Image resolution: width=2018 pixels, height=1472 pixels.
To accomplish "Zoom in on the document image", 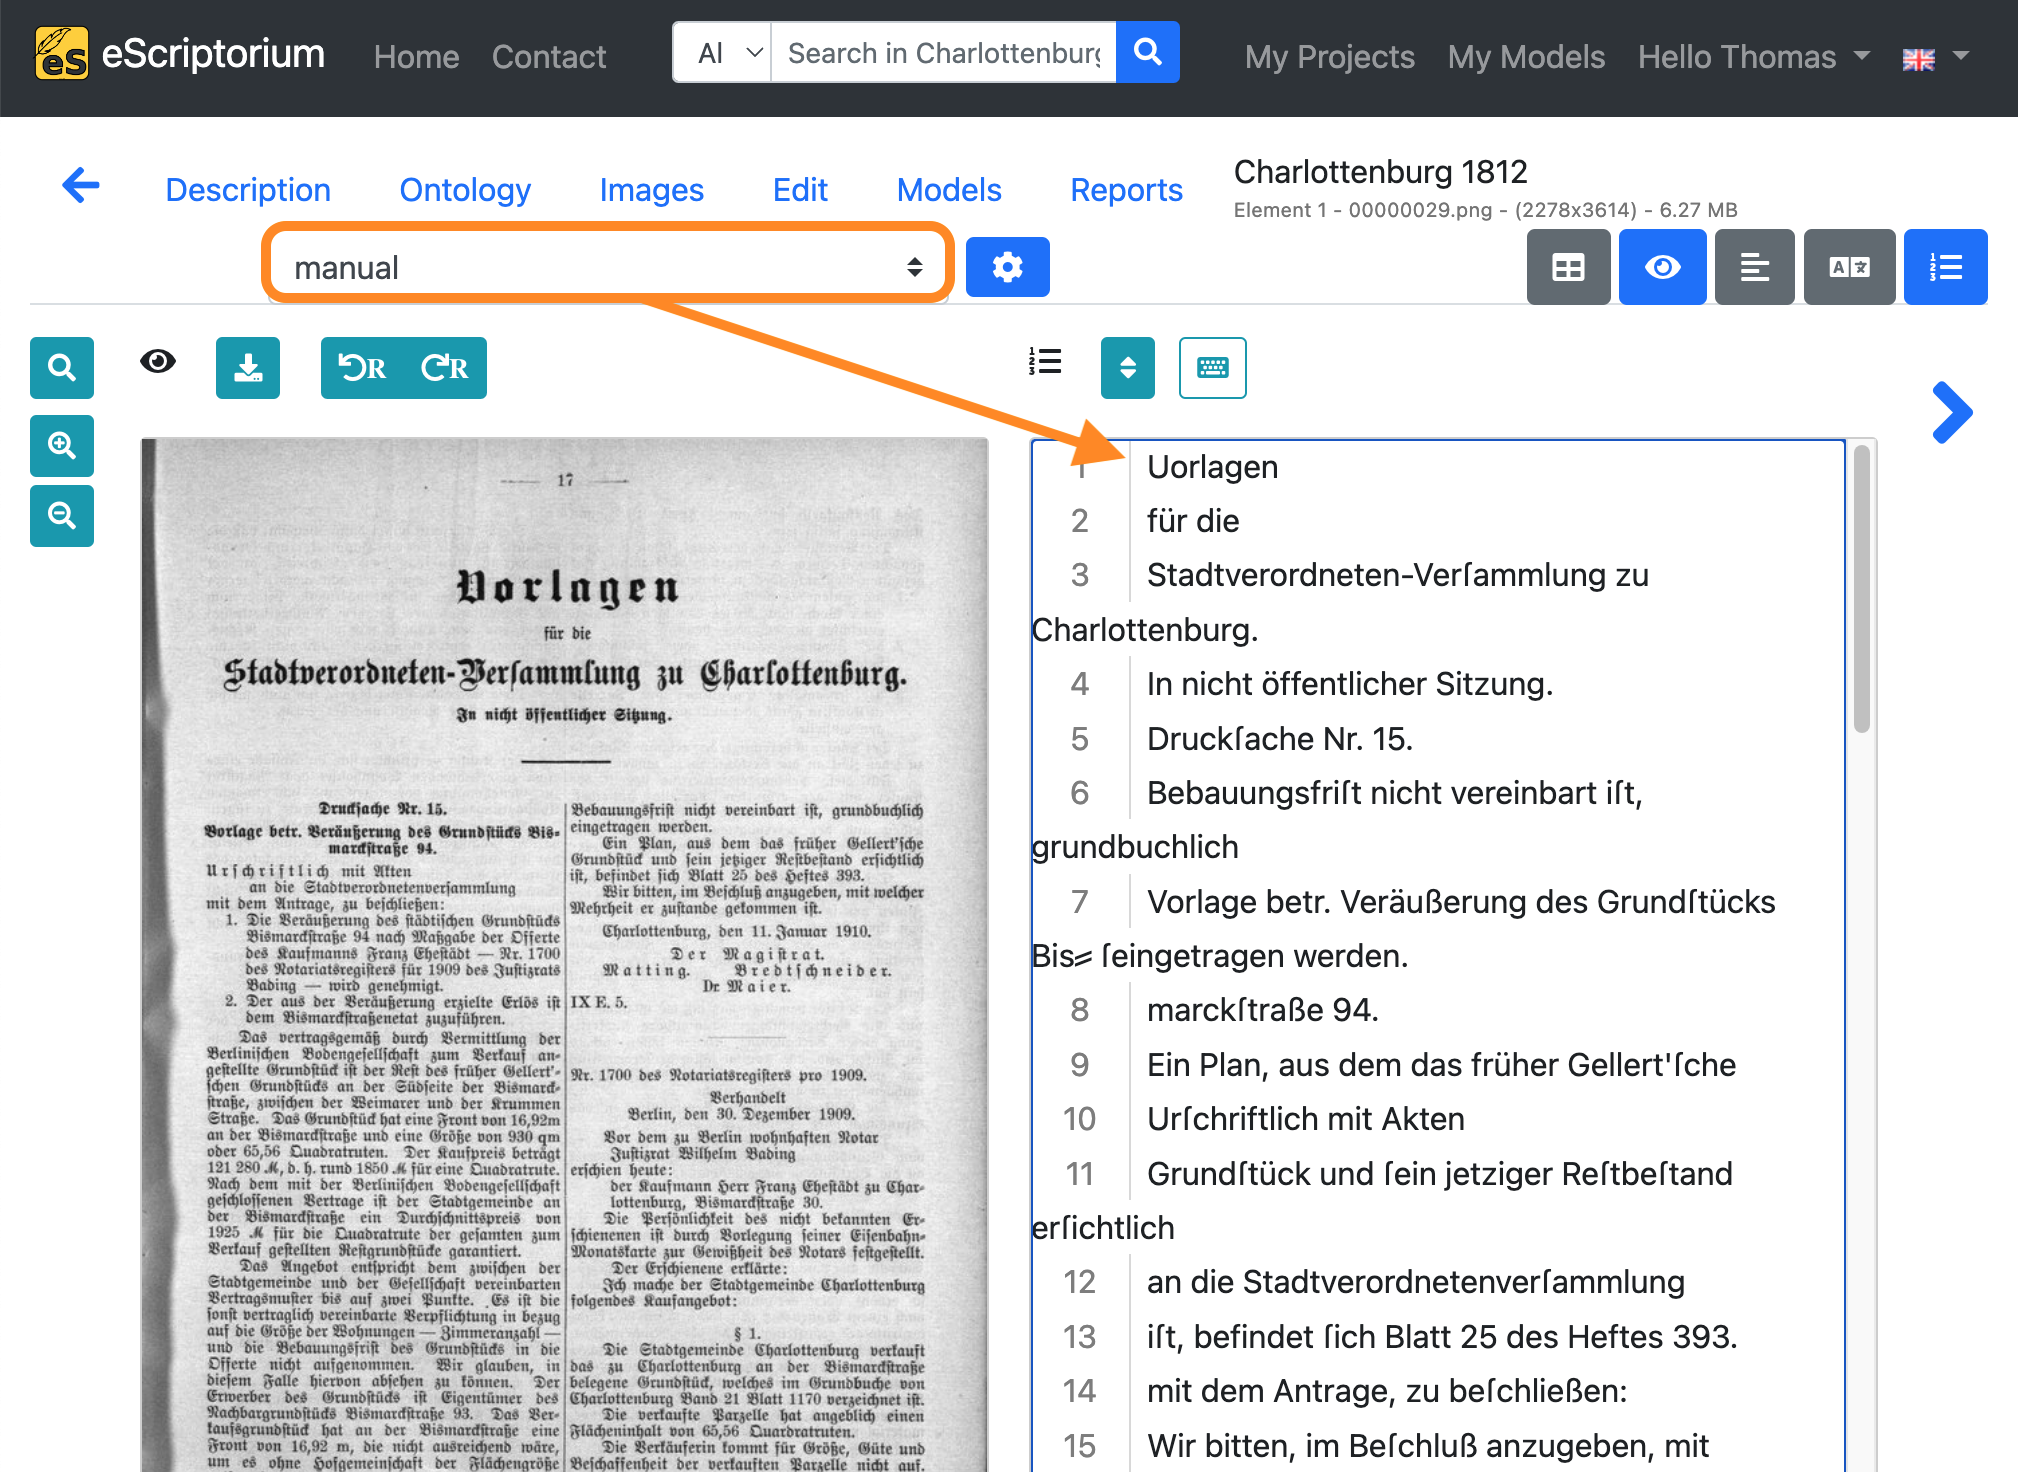I will point(62,445).
